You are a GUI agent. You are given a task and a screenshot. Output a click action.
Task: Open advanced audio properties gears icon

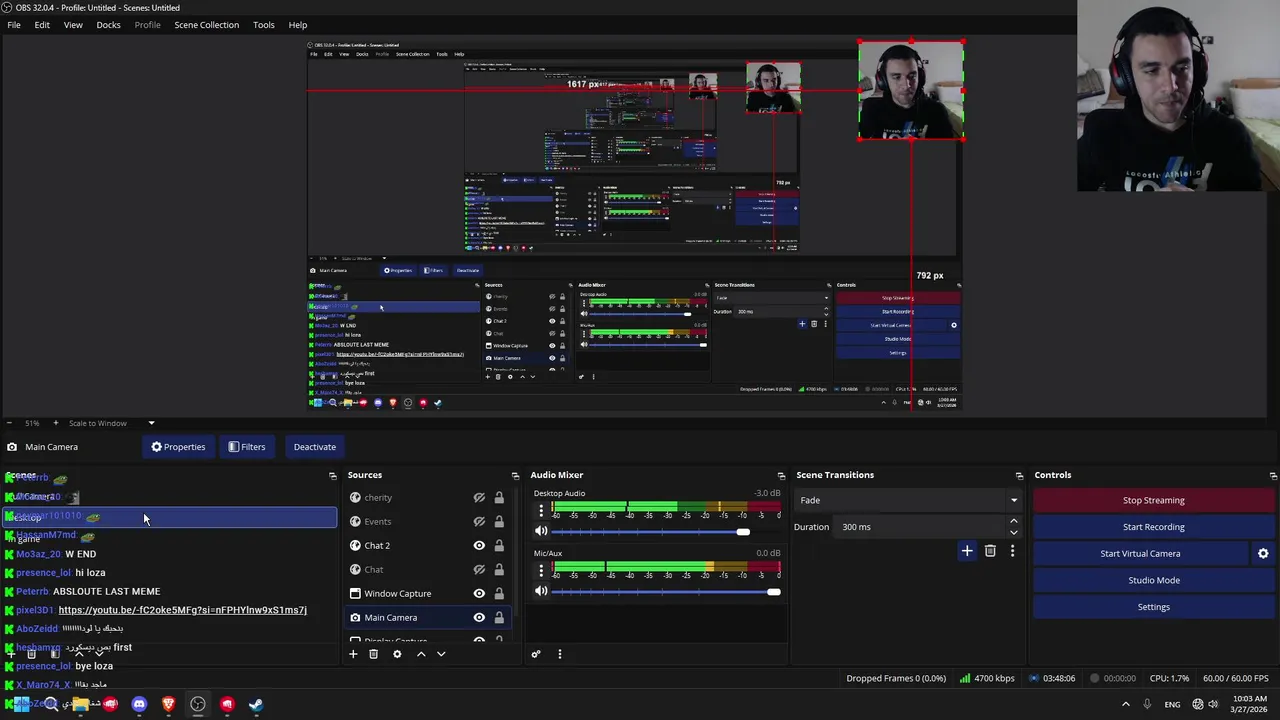[x=536, y=654]
